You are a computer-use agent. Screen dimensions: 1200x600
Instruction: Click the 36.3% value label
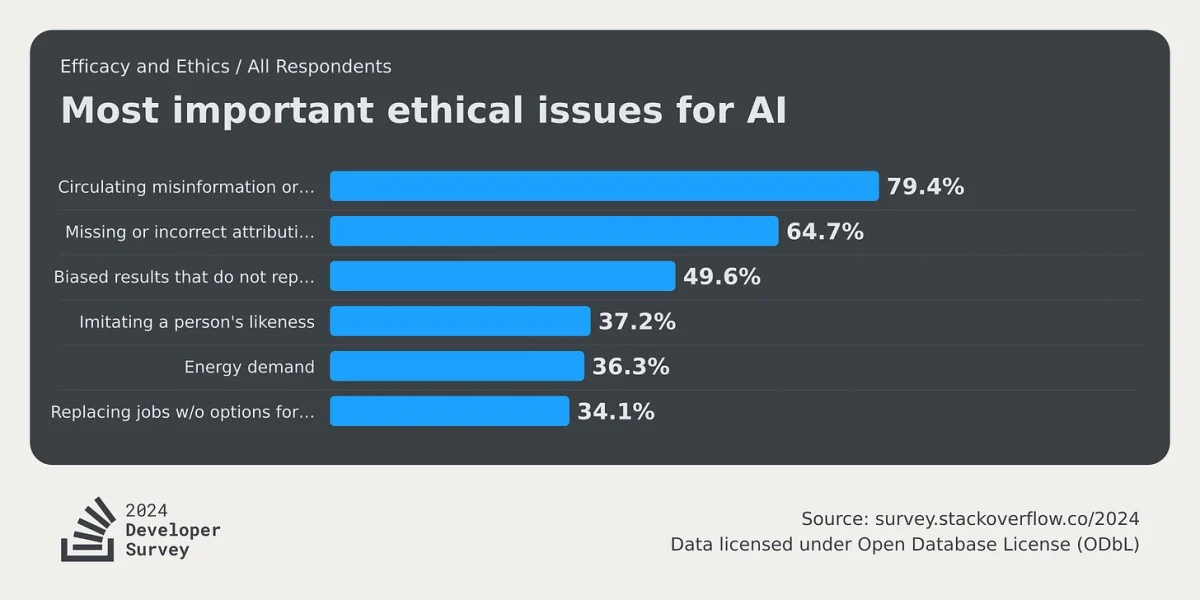(631, 366)
